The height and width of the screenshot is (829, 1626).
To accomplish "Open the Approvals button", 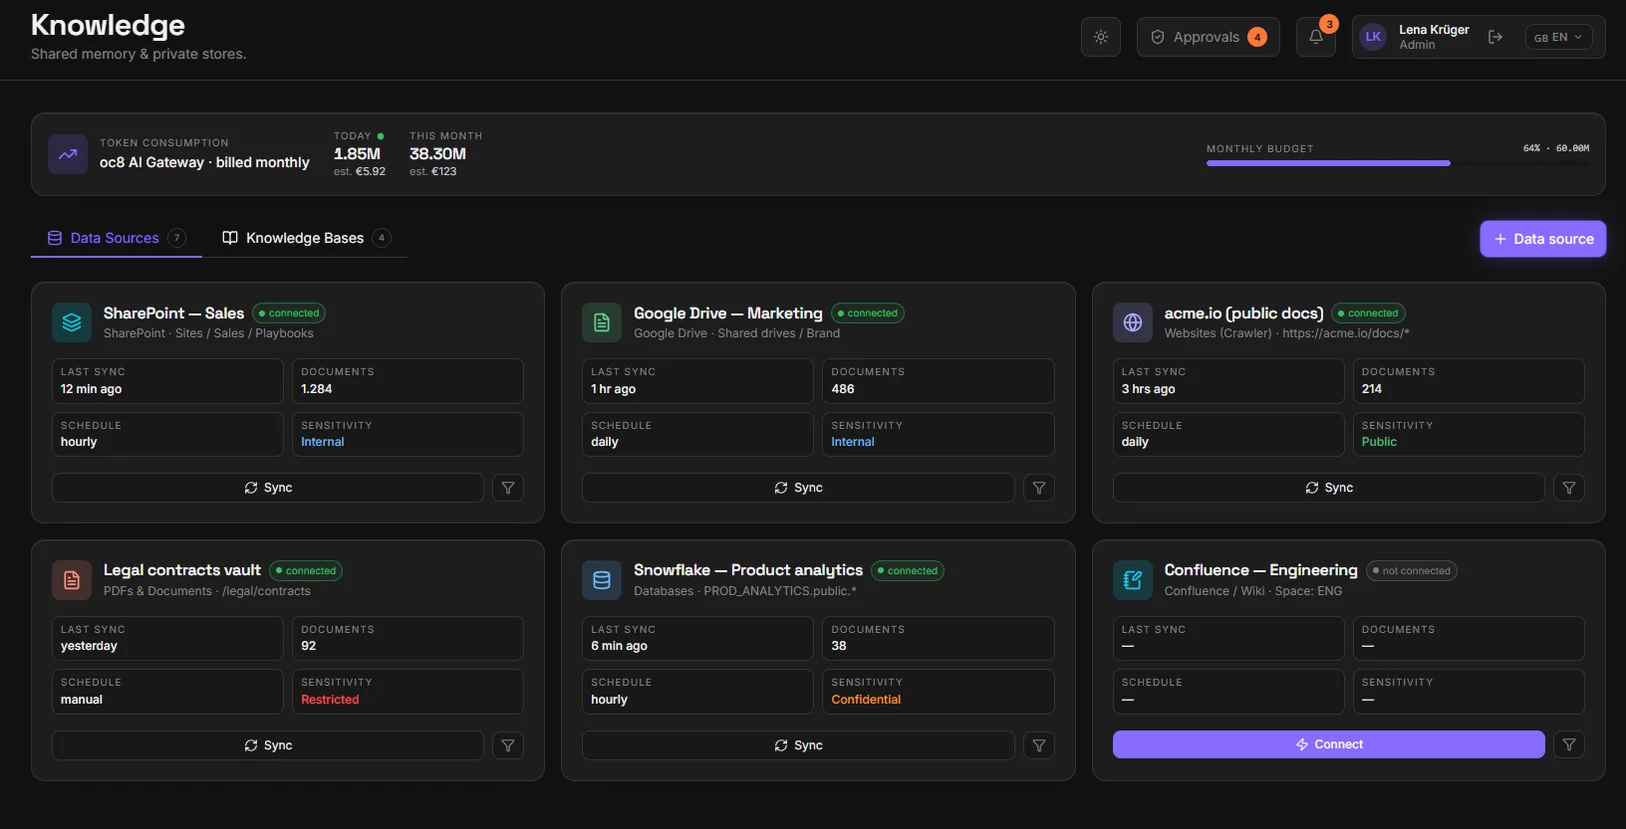I will pos(1208,37).
